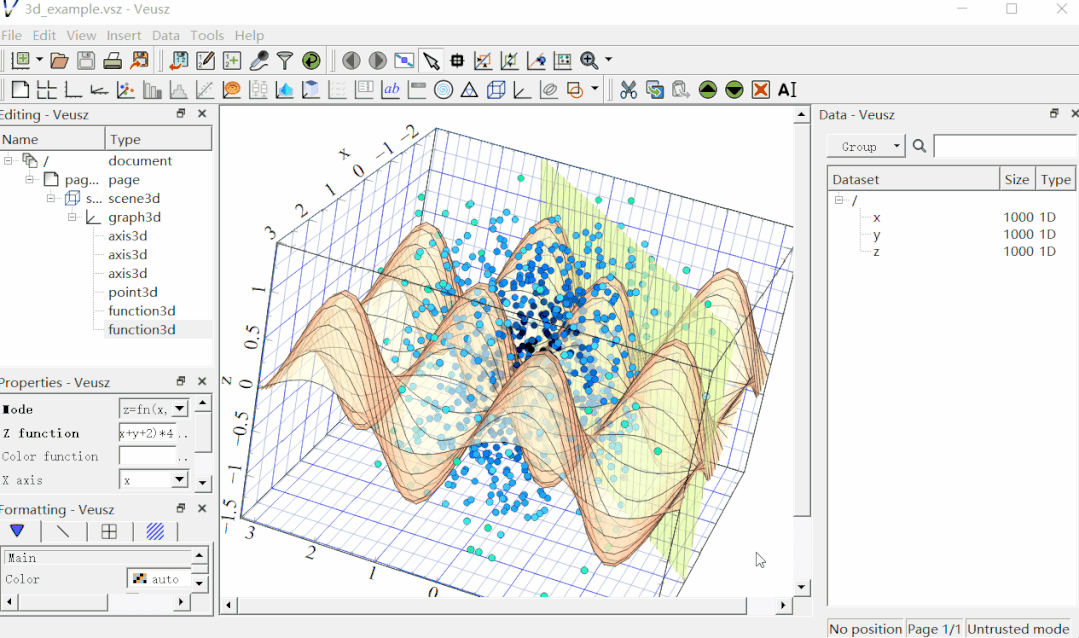This screenshot has width=1079, height=638.
Task: Click the Print document icon
Action: coord(113,61)
